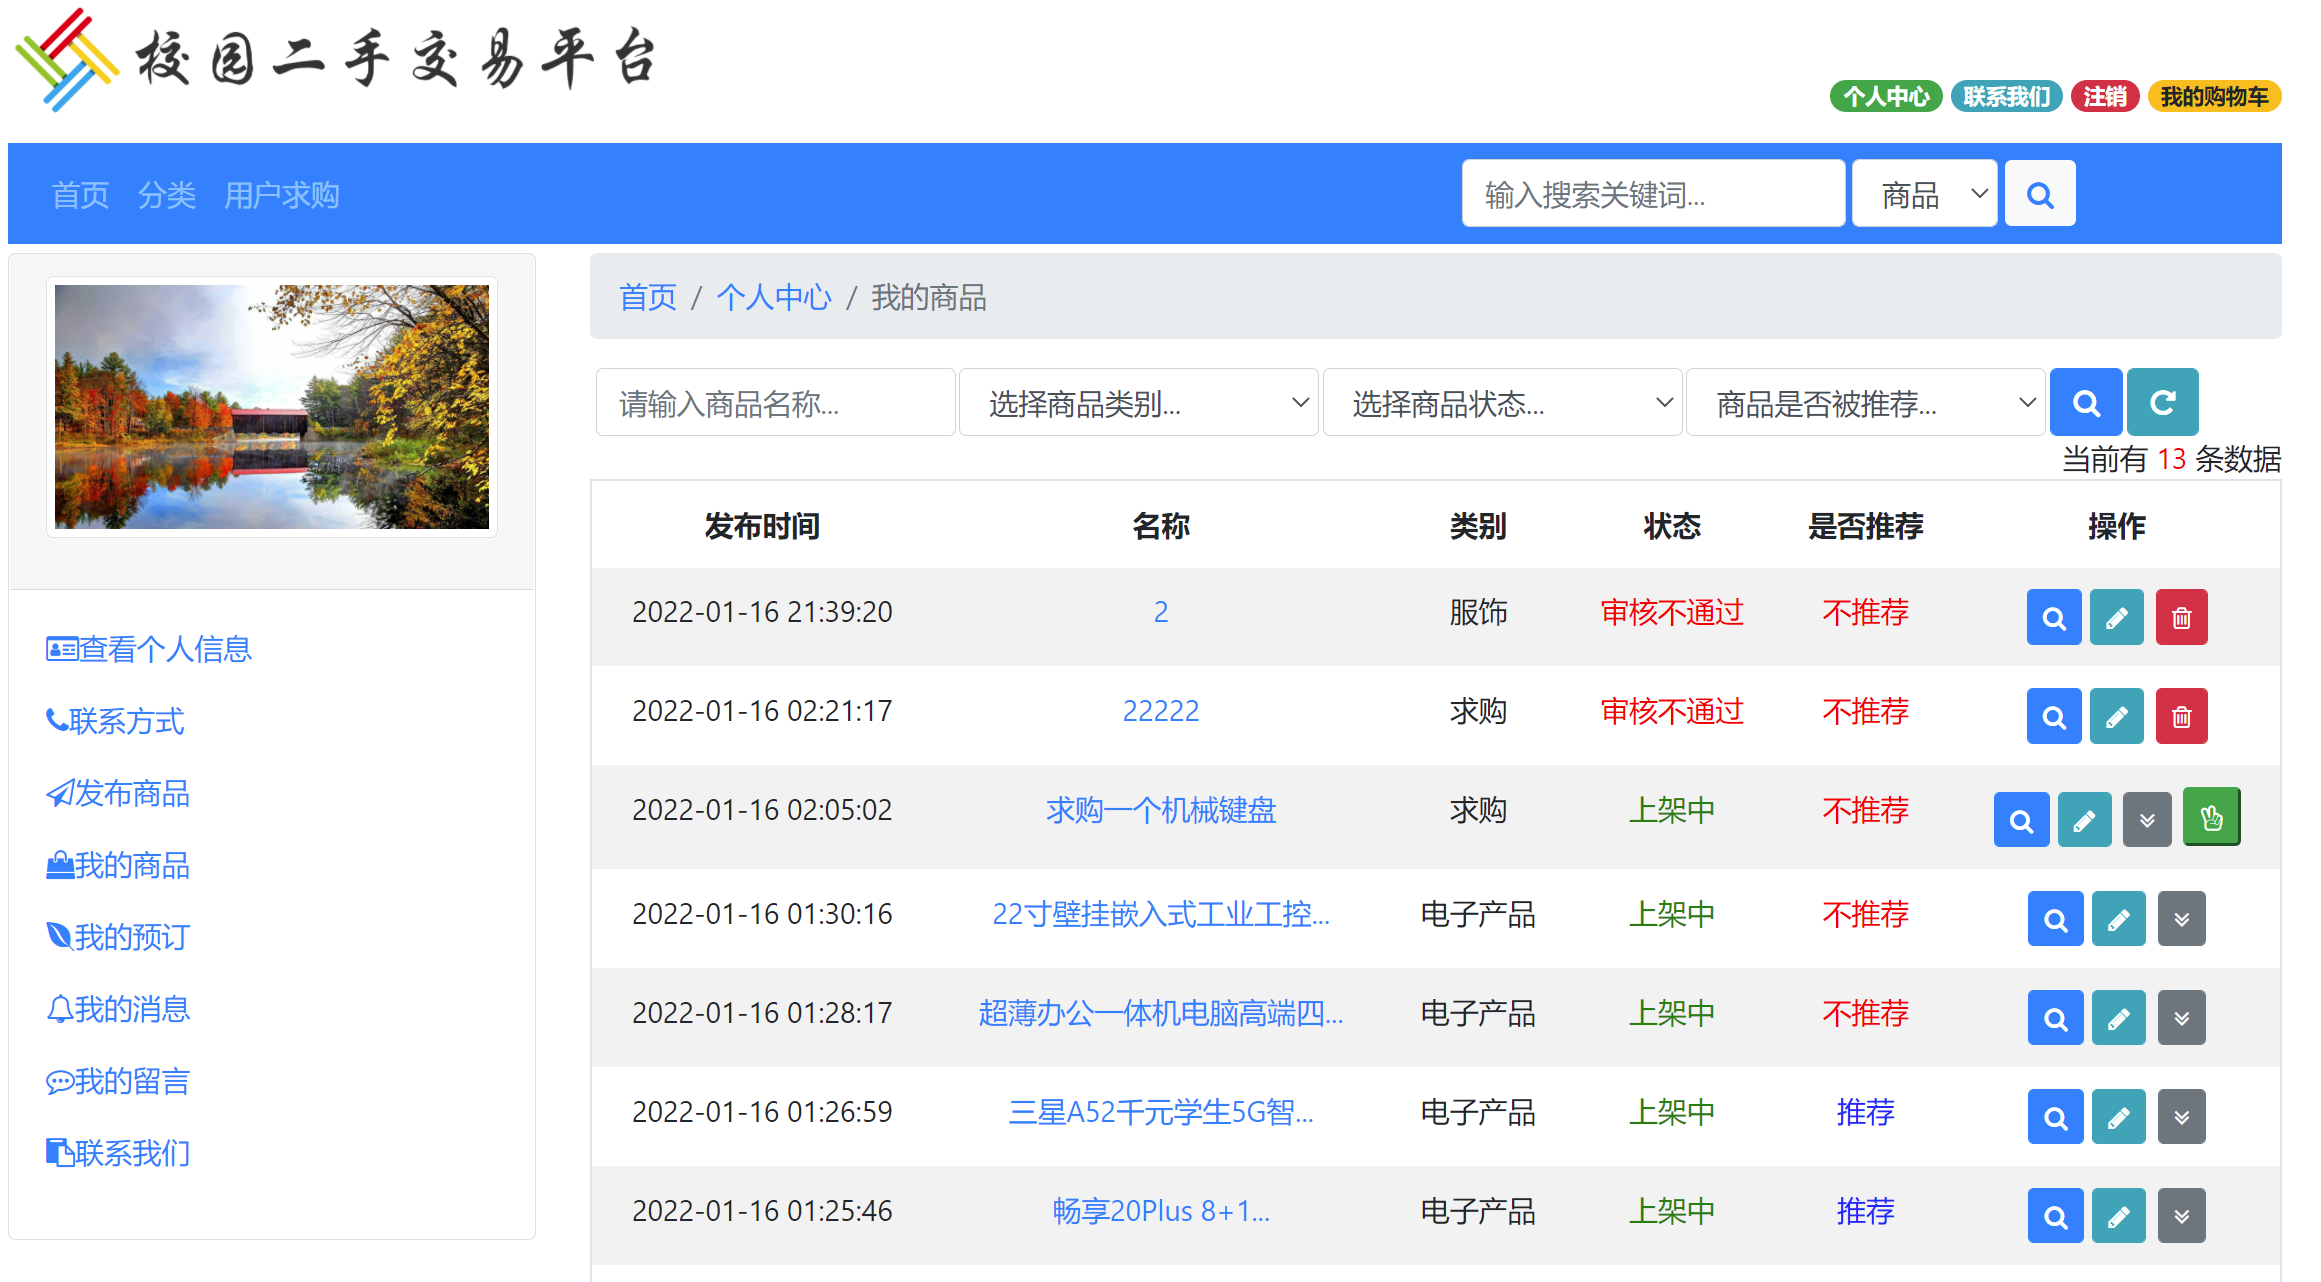
Task: Delete the product named 2
Action: [2181, 617]
